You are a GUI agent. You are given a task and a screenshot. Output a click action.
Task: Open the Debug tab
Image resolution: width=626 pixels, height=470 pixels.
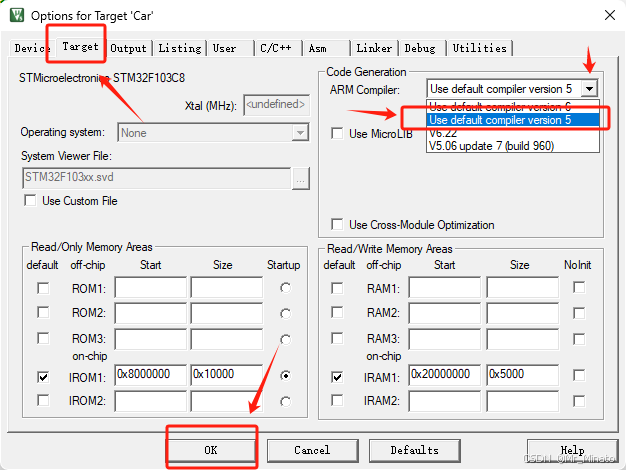point(422,48)
